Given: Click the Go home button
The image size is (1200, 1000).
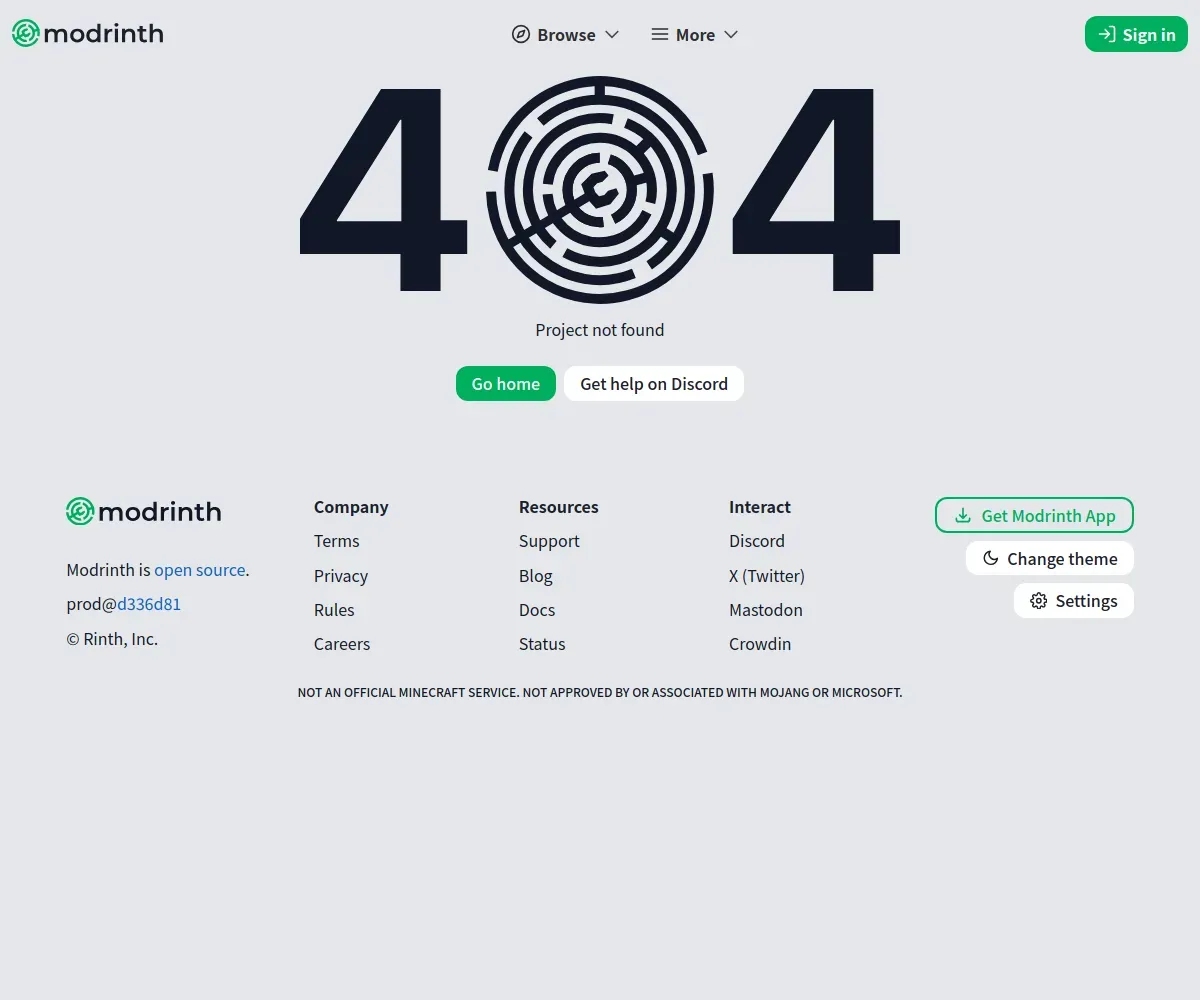Looking at the screenshot, I should [x=506, y=384].
